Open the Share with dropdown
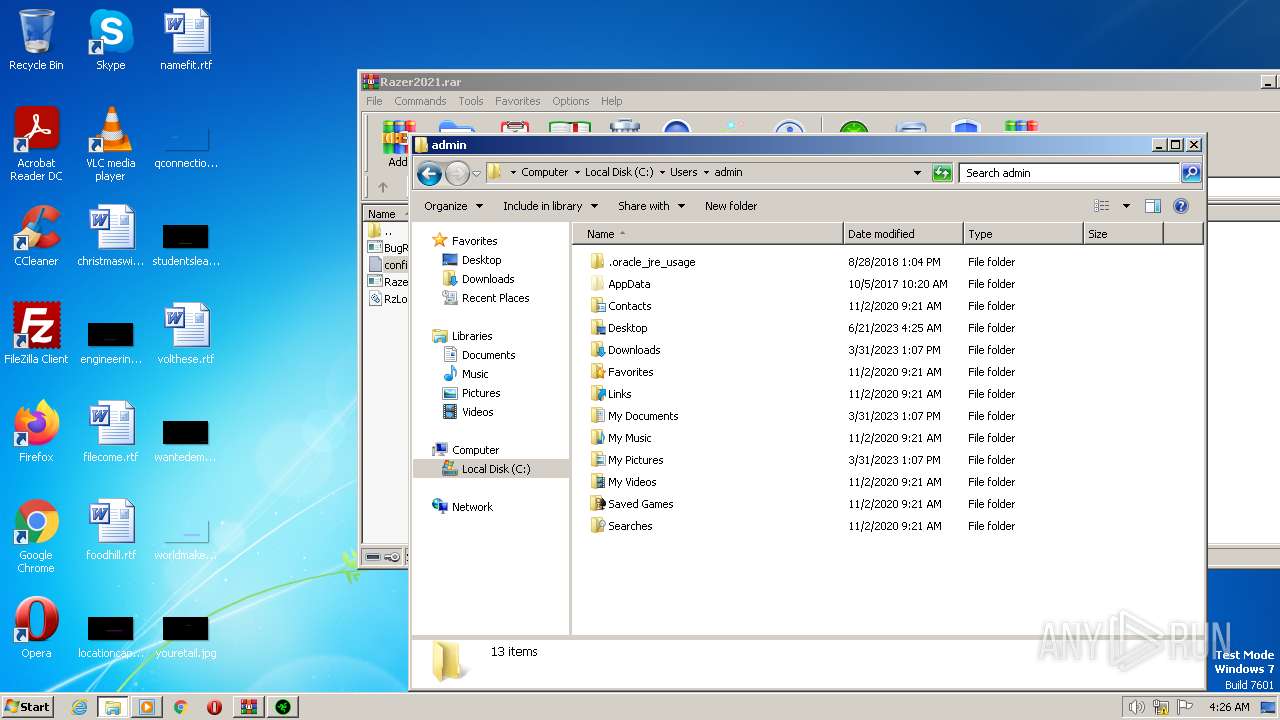The image size is (1280, 720). pos(651,206)
